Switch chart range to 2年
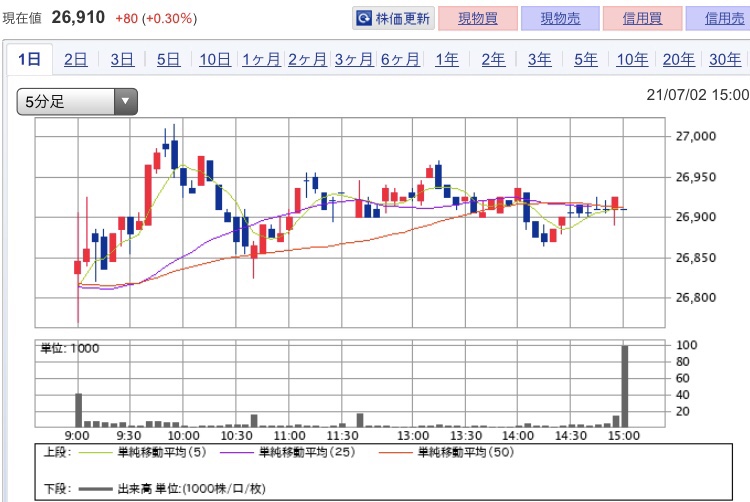The width and height of the screenshot is (750, 502). coord(493,59)
